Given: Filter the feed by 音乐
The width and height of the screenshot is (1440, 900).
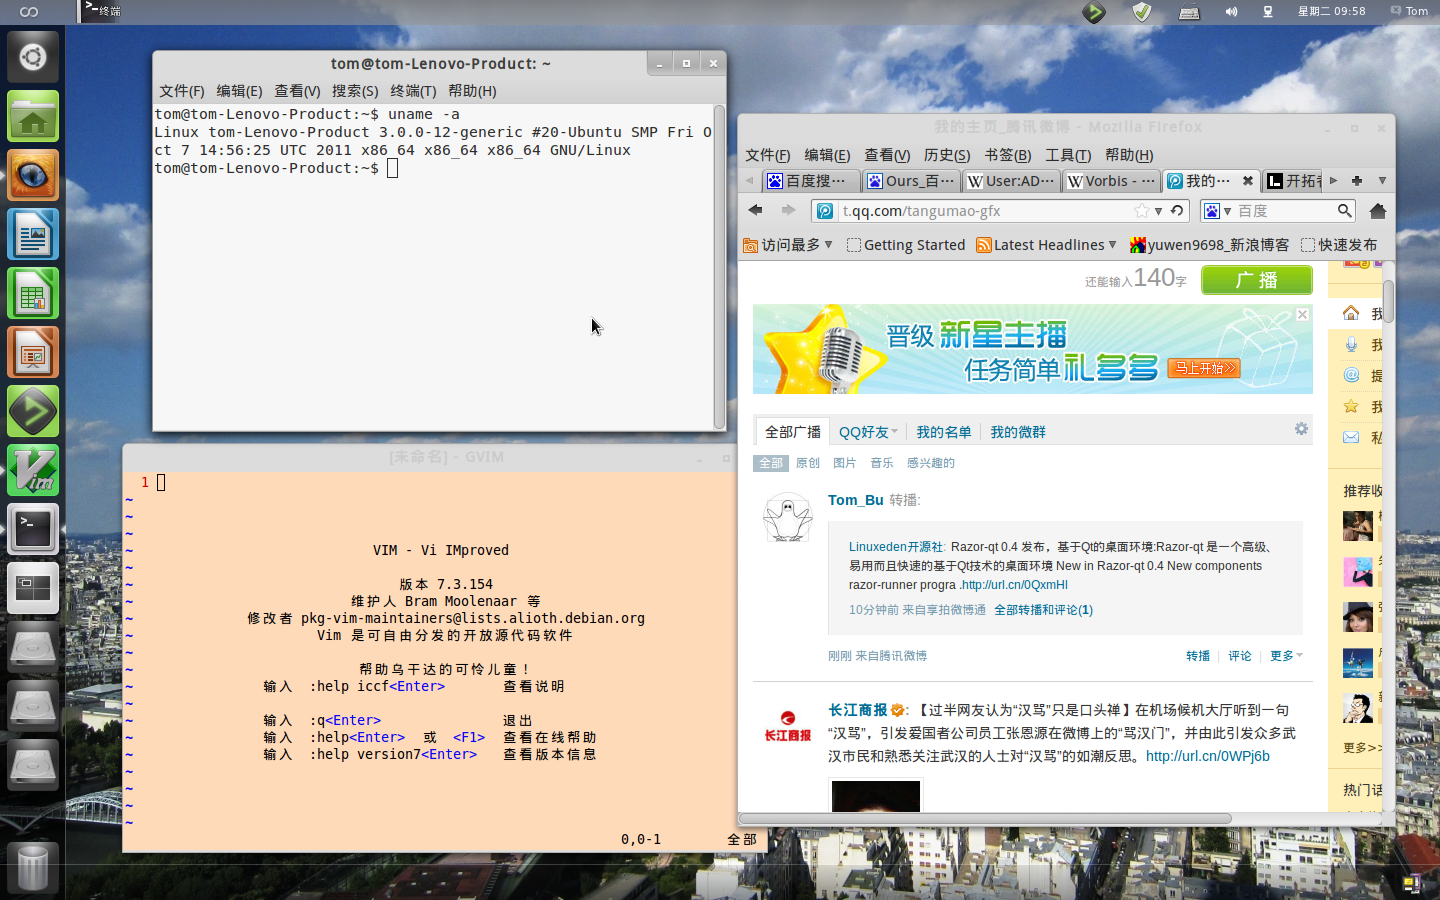Looking at the screenshot, I should coord(882,463).
